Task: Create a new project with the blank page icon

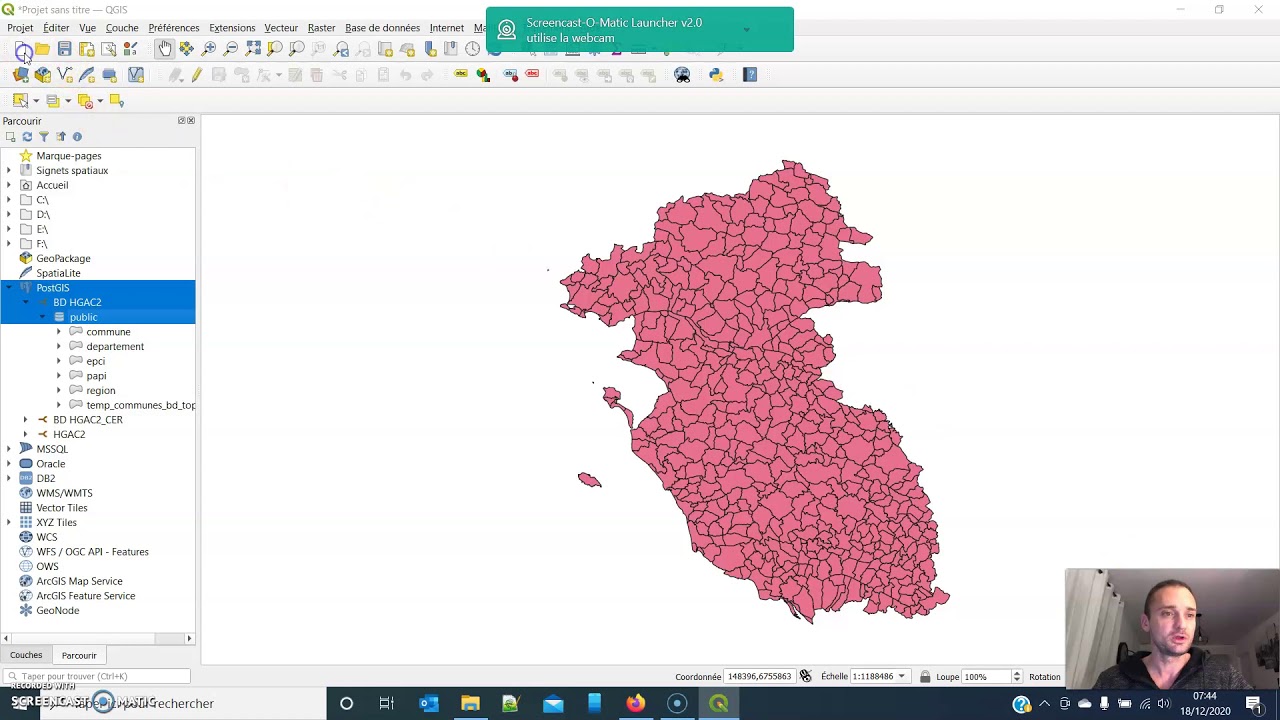Action: coord(22,50)
